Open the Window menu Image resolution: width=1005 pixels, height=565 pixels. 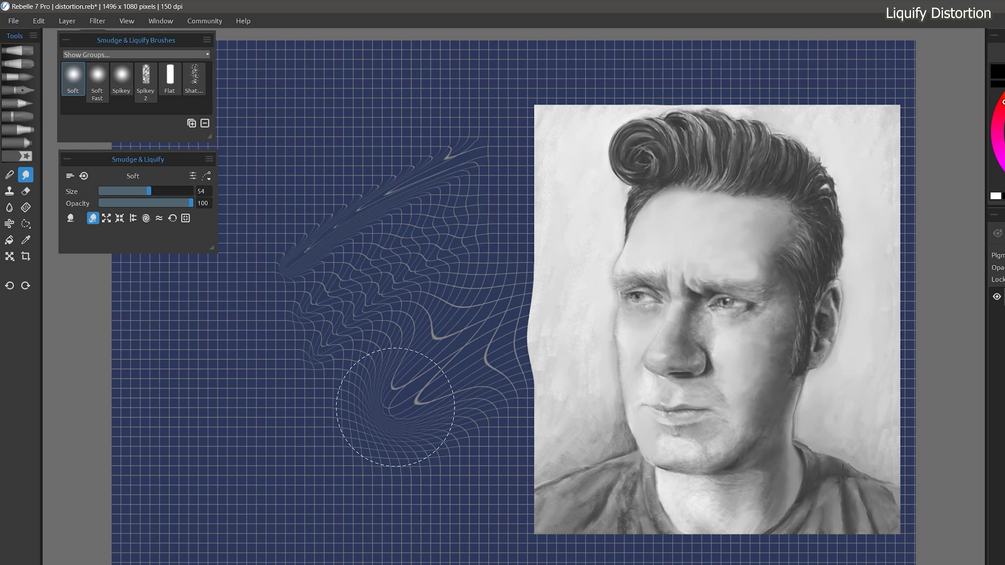coord(160,21)
